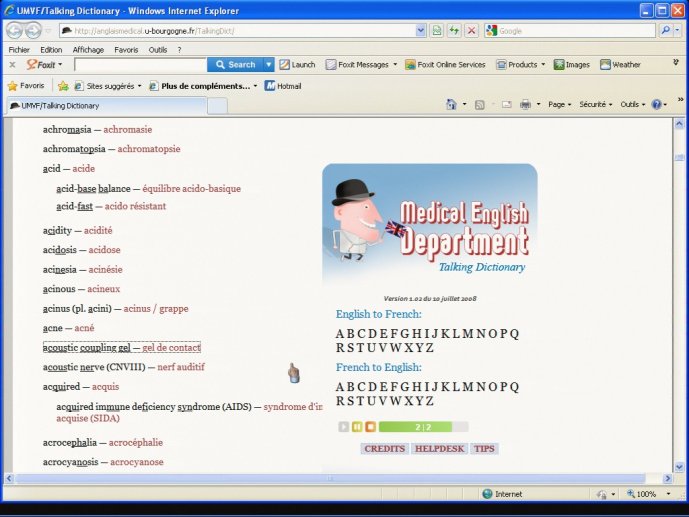
Task: Click the Foxit Search button
Action: click(x=236, y=65)
